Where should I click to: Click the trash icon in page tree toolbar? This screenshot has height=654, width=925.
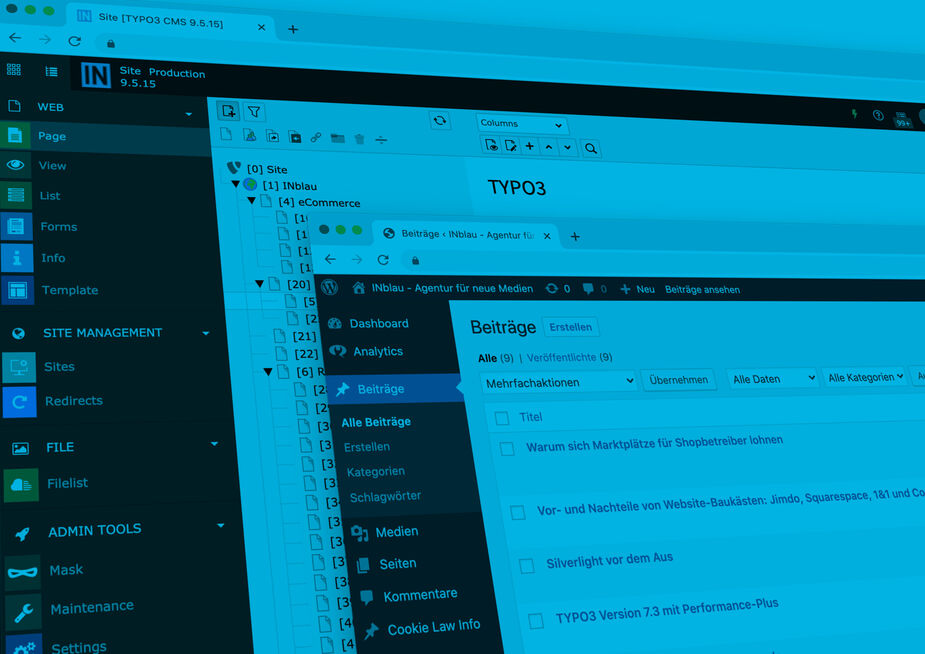[x=359, y=139]
